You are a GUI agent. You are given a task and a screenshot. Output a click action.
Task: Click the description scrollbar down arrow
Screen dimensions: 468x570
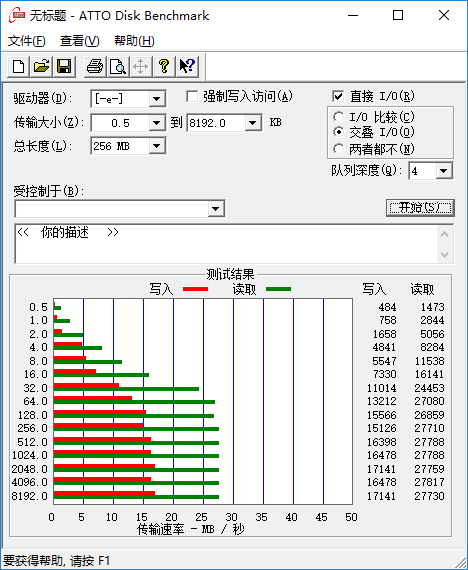click(x=444, y=254)
